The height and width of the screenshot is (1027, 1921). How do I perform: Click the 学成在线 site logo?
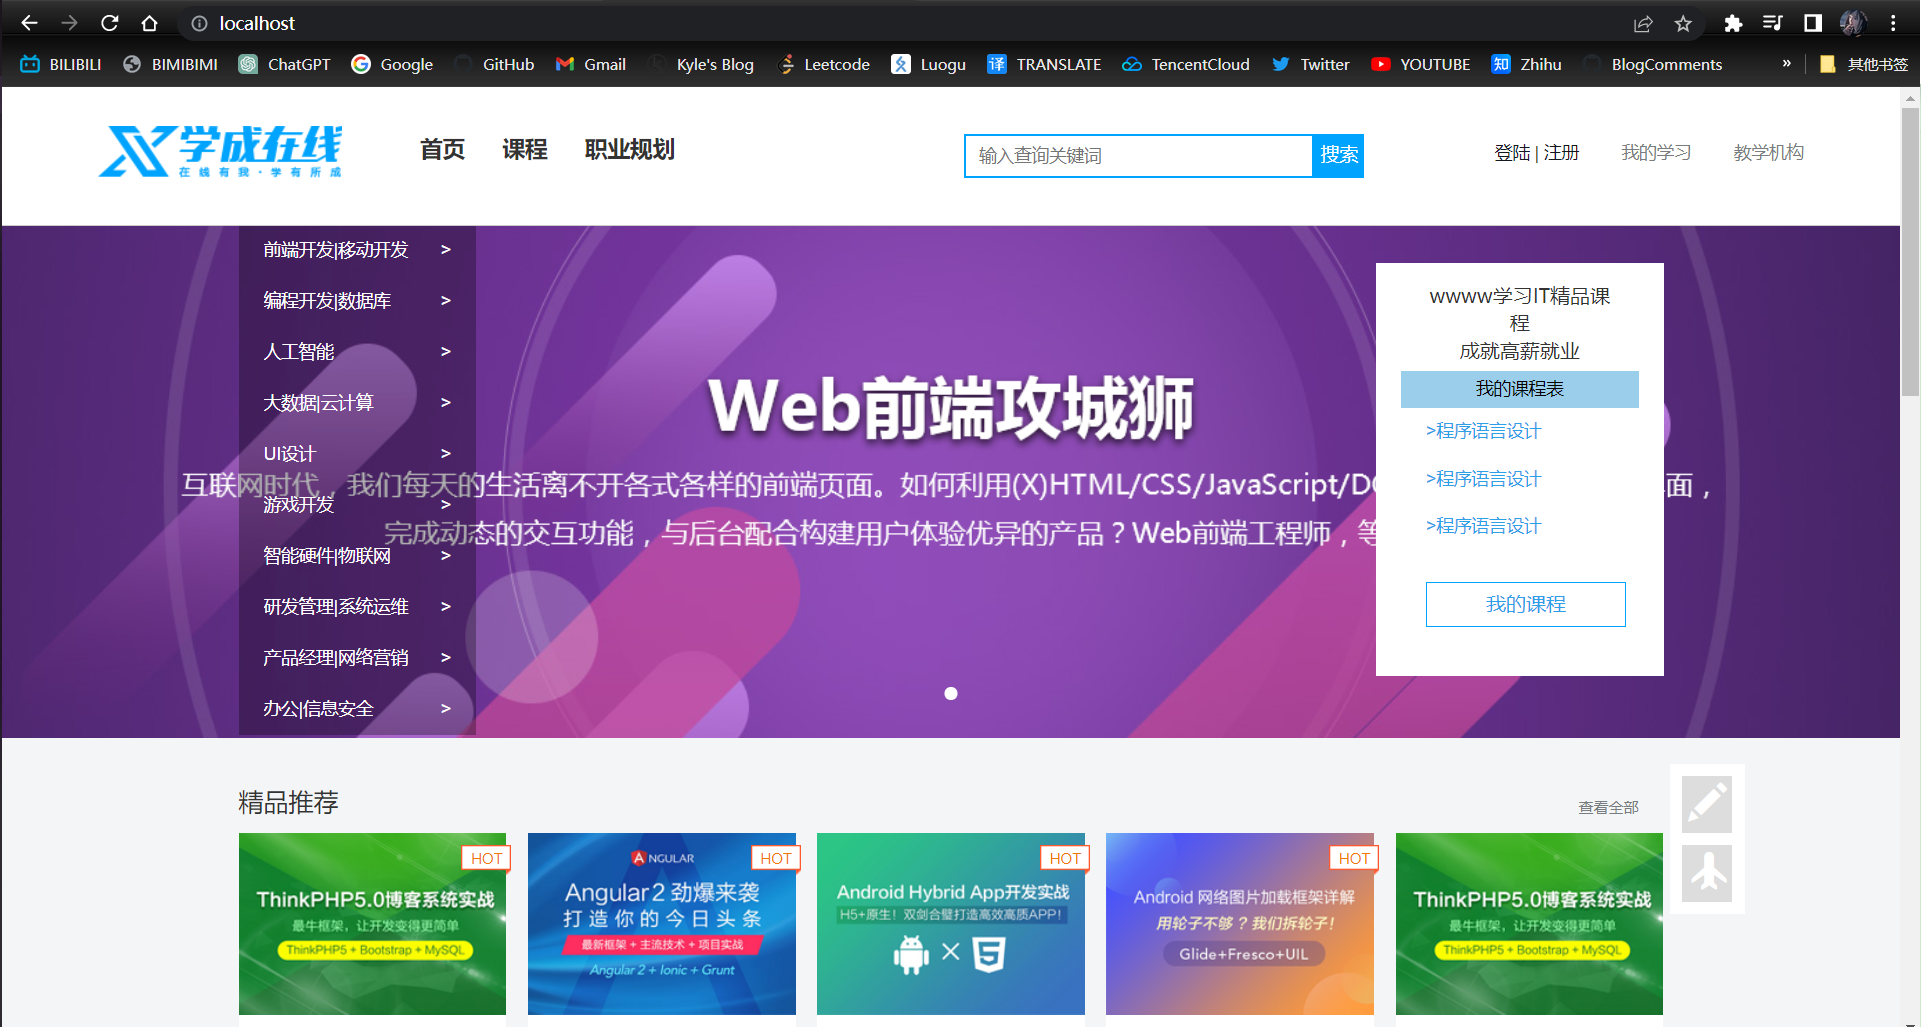click(x=220, y=151)
